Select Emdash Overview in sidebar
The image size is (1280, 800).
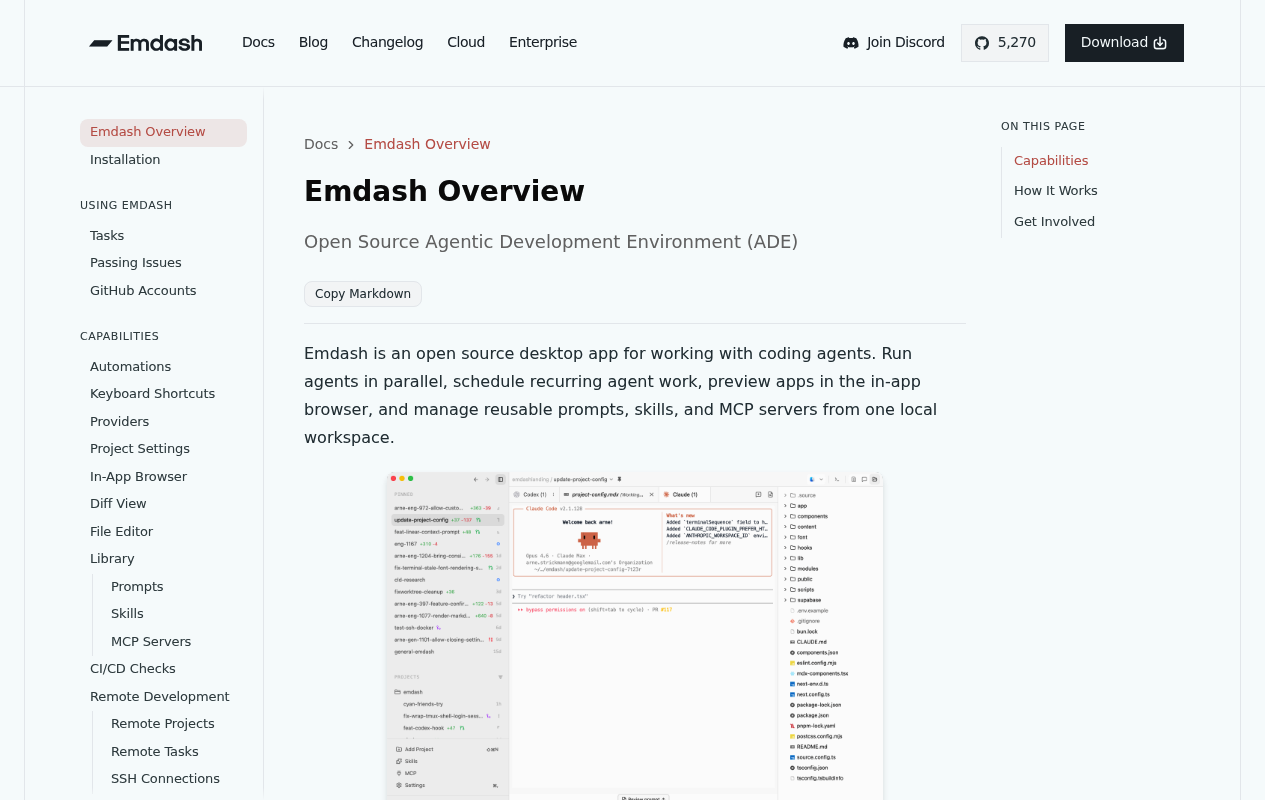[x=163, y=132]
